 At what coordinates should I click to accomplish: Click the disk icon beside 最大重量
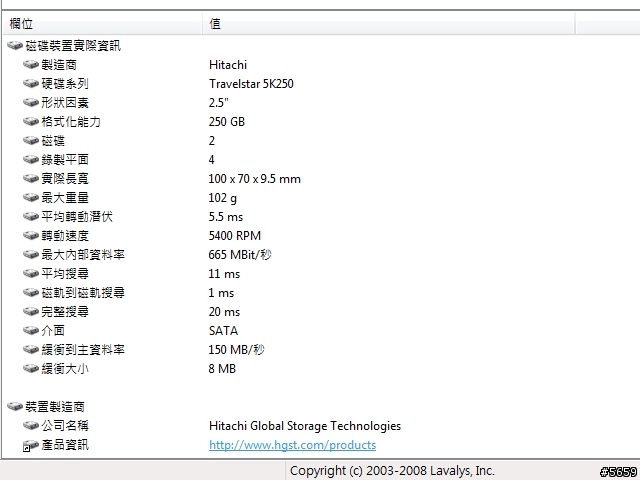click(31, 198)
